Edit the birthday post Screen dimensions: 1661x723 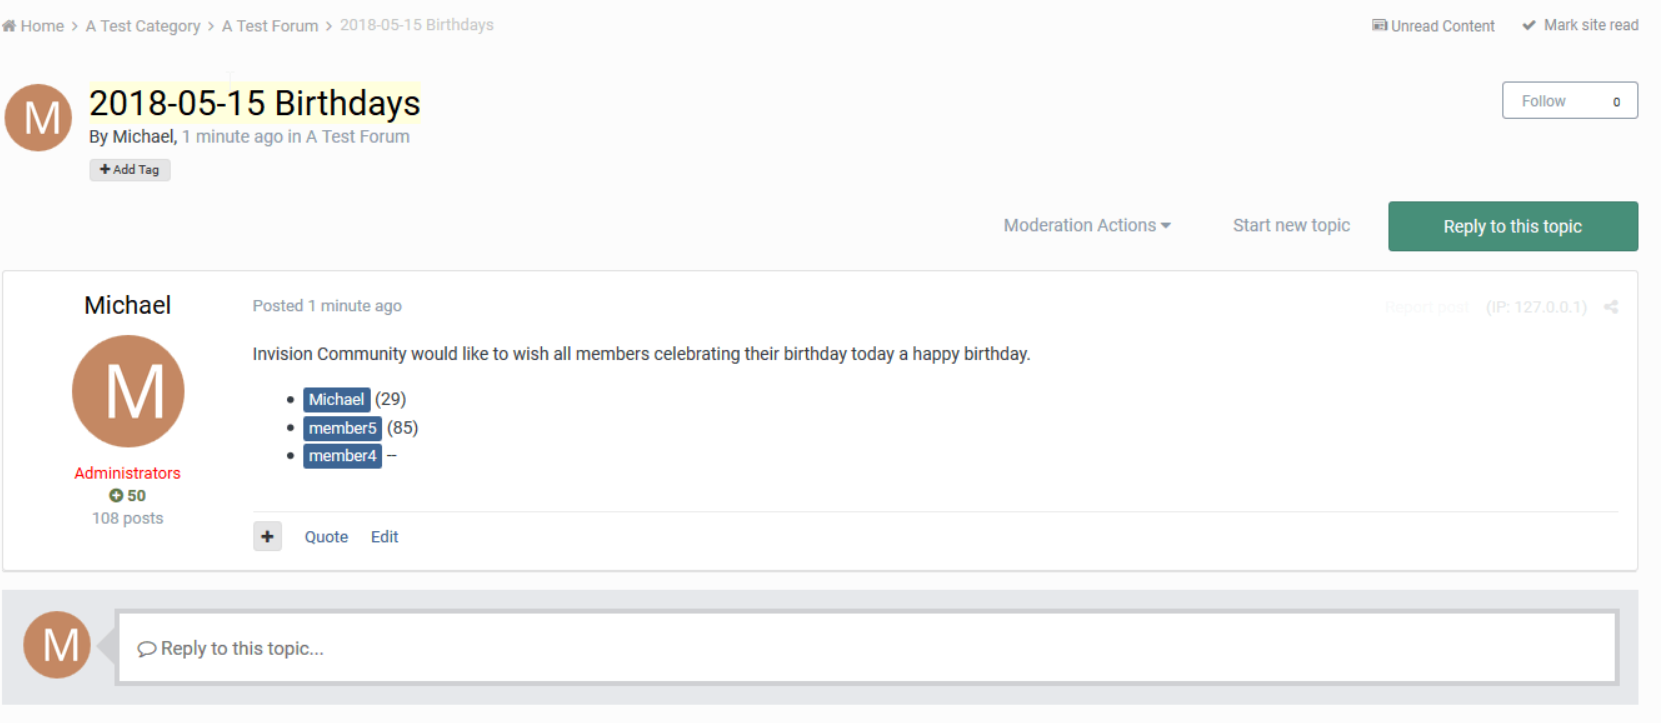(x=384, y=537)
